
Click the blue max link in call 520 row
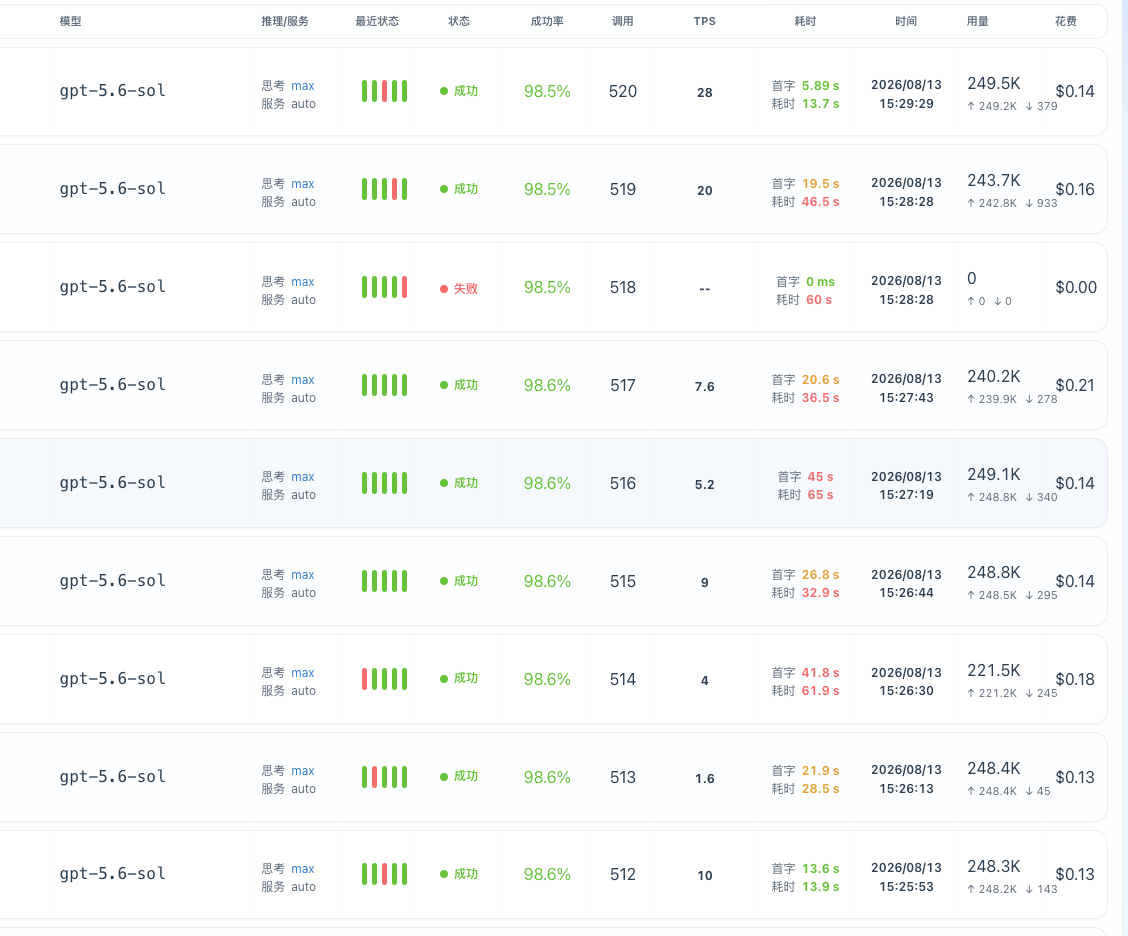point(303,86)
